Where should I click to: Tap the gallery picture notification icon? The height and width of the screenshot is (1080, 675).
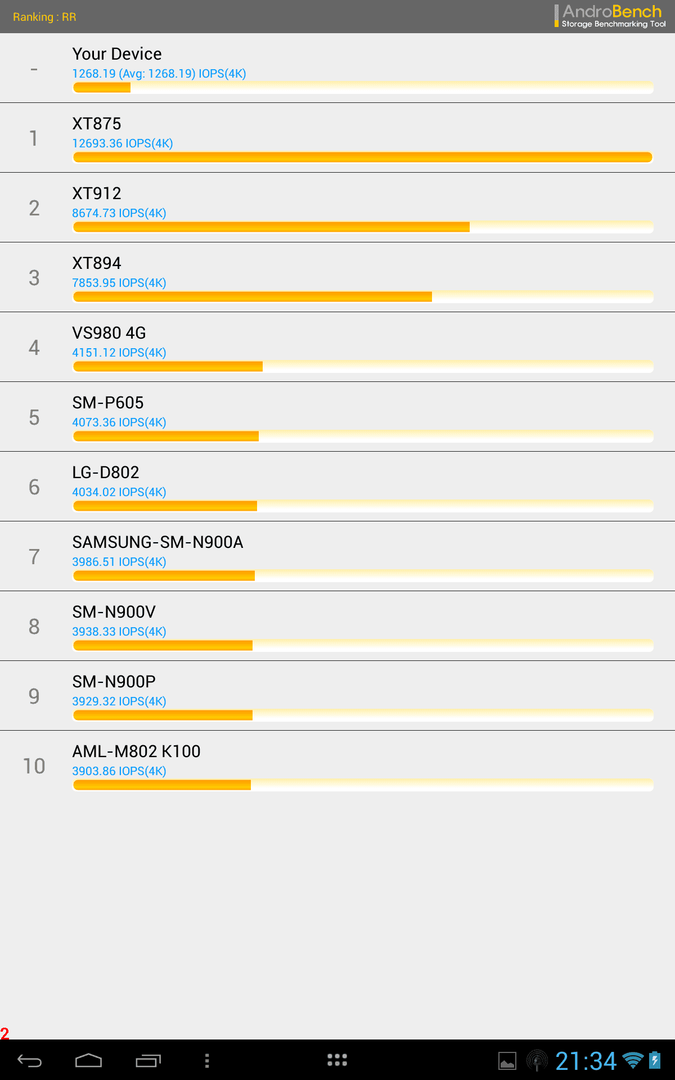coord(507,1061)
